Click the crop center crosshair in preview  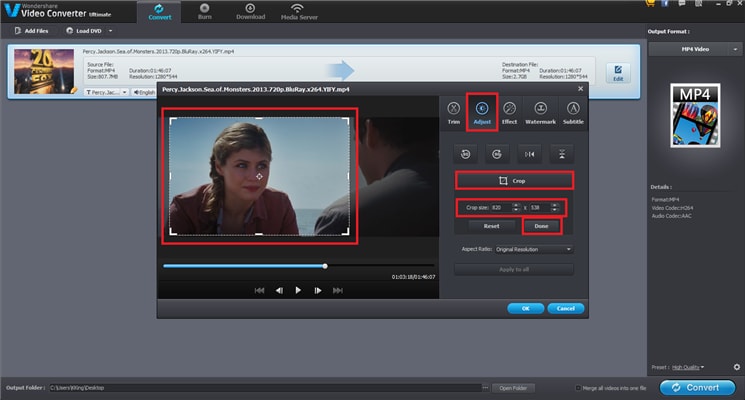[259, 176]
